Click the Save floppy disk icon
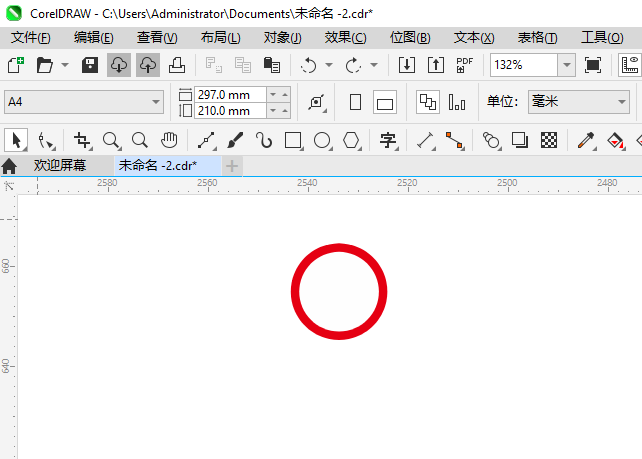Screen dimensions: 642x459 (90, 65)
